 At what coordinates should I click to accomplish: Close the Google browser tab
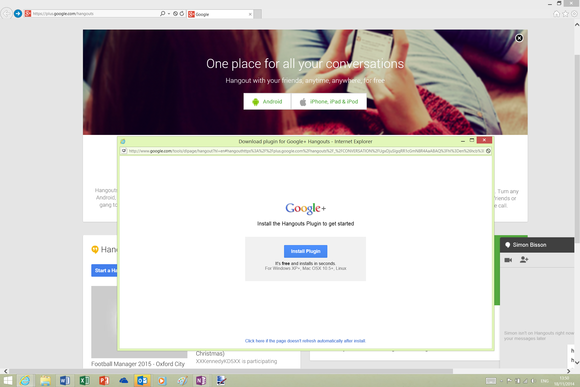(250, 14)
